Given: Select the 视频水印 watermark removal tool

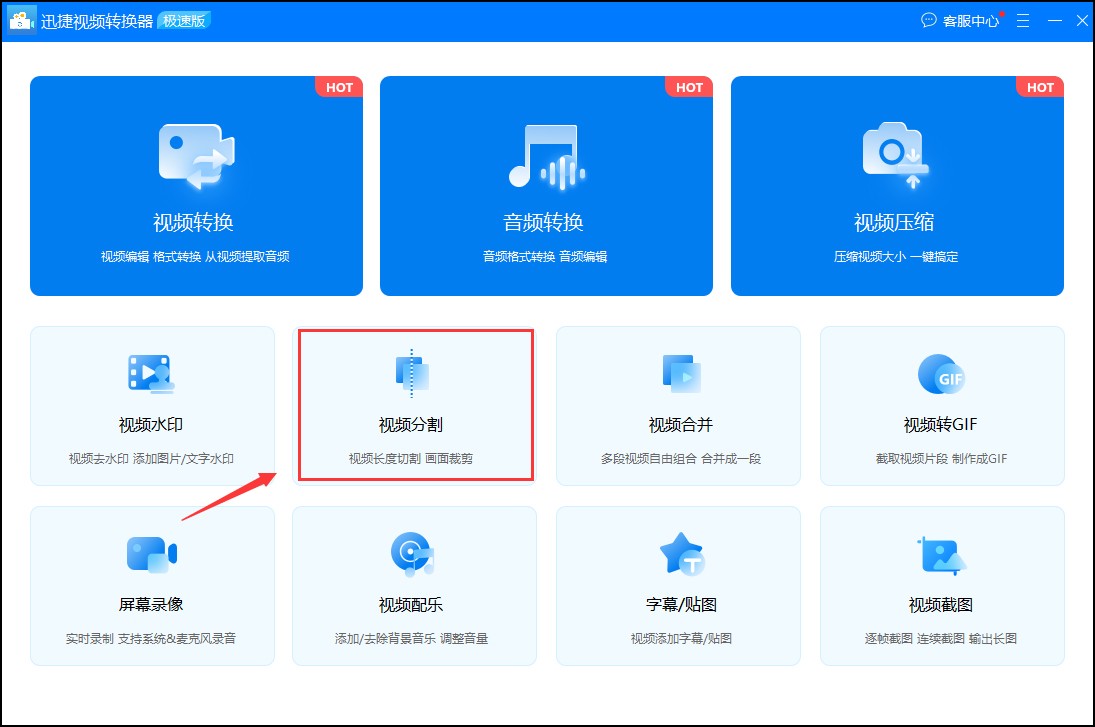Looking at the screenshot, I should click(x=152, y=405).
